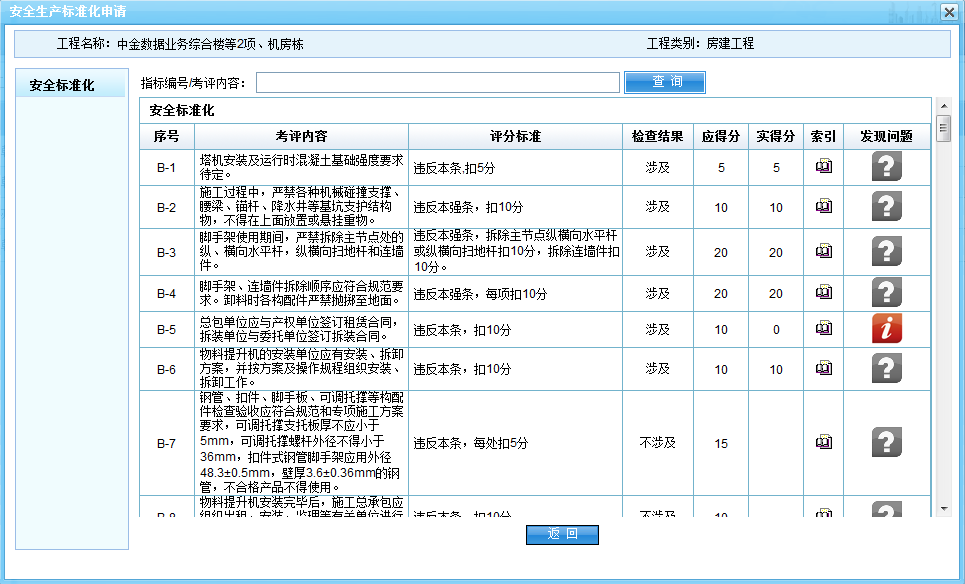This screenshot has width=965, height=584.
Task: Open the index book icon for row B-5
Action: point(823,329)
